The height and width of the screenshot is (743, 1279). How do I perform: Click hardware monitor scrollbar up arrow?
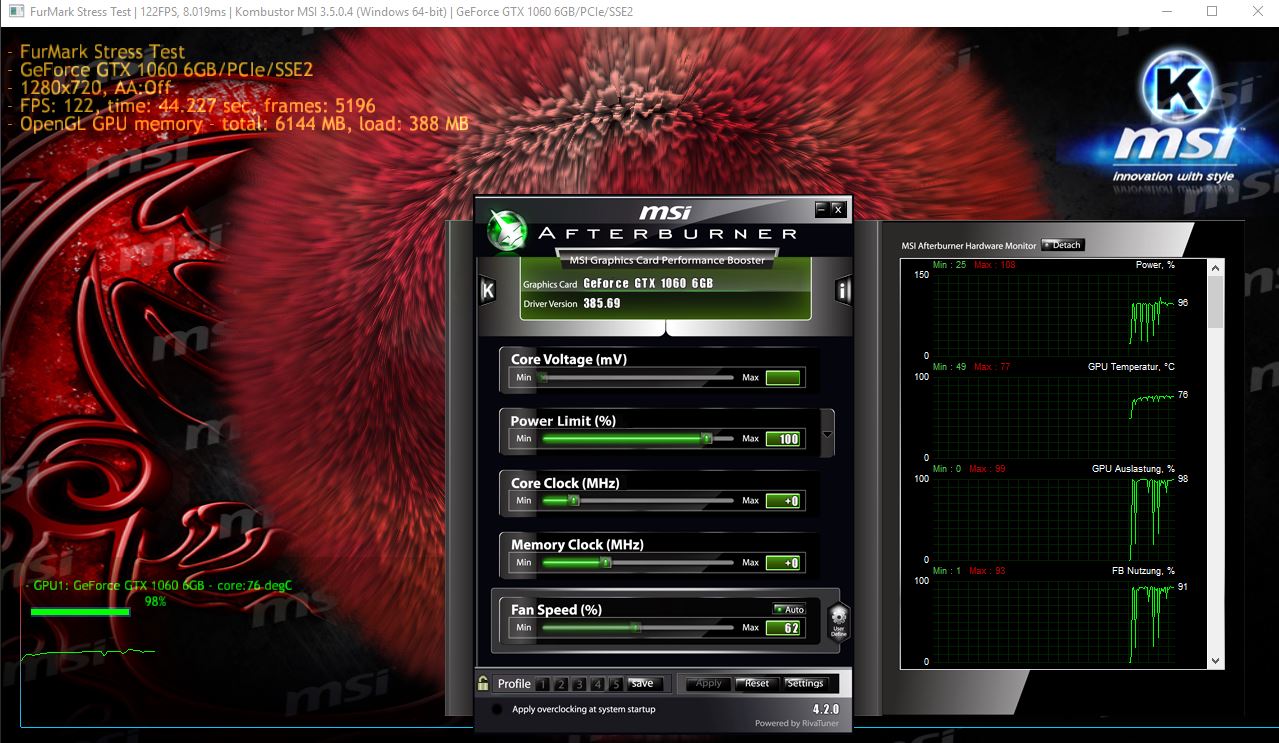(x=1216, y=267)
